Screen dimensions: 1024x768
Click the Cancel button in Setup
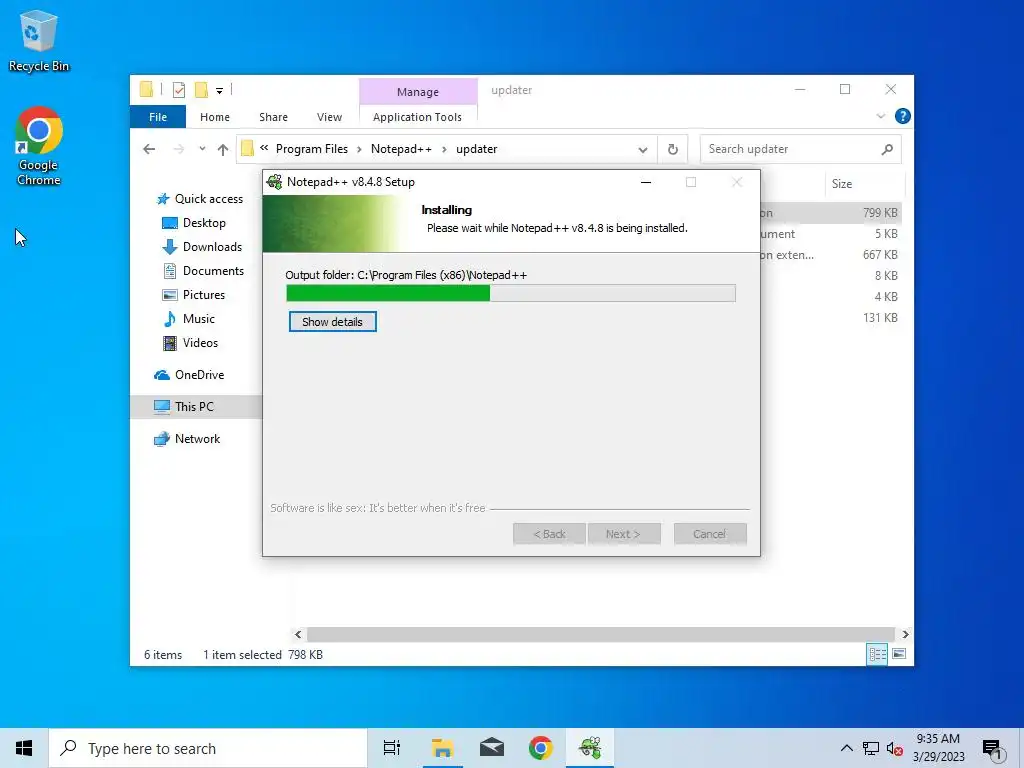point(710,534)
